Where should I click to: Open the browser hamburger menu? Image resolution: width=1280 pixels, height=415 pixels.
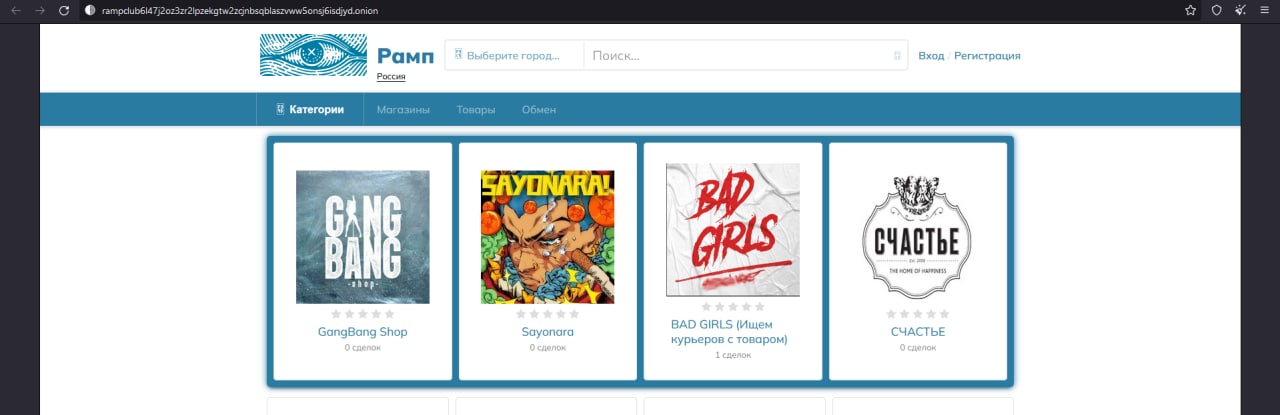pyautogui.click(x=1266, y=10)
